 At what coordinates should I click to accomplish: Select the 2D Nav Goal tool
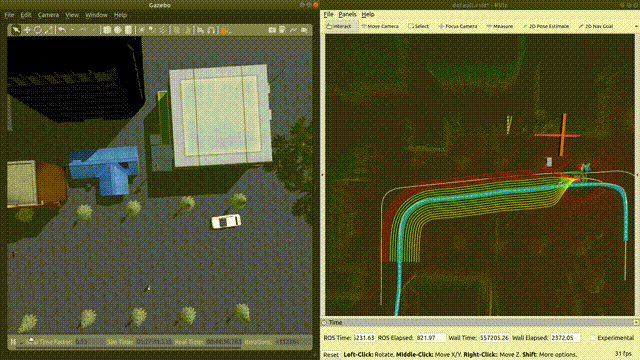[596, 26]
